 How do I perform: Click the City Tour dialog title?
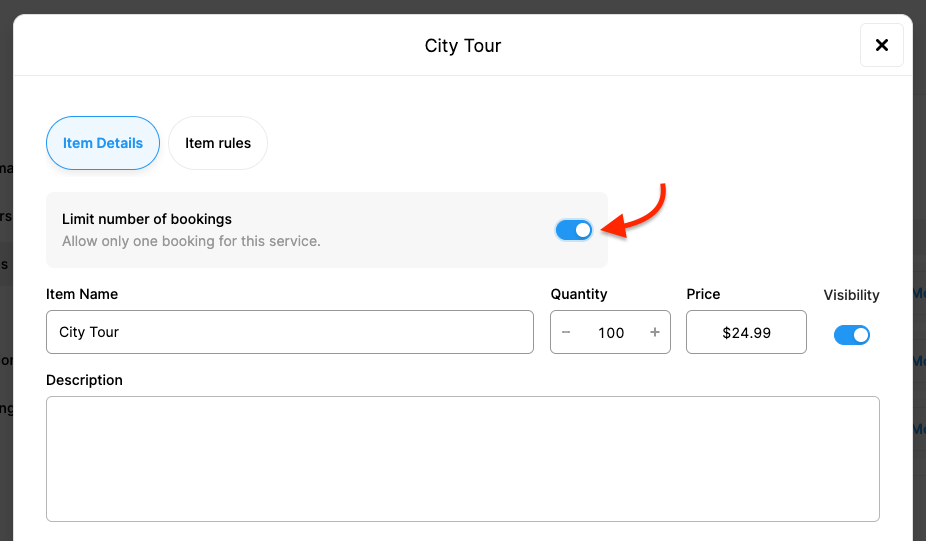tap(463, 46)
